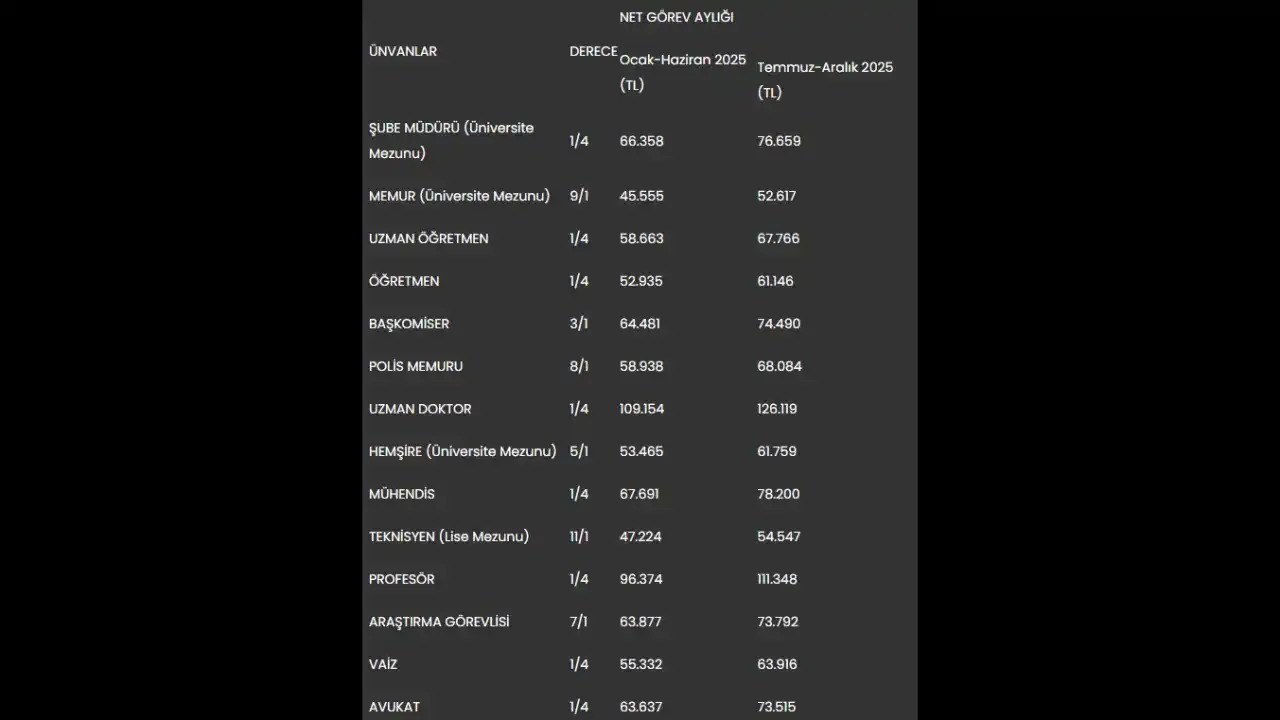The image size is (1280, 720).
Task: Click the DERECE column header
Action: coord(593,51)
